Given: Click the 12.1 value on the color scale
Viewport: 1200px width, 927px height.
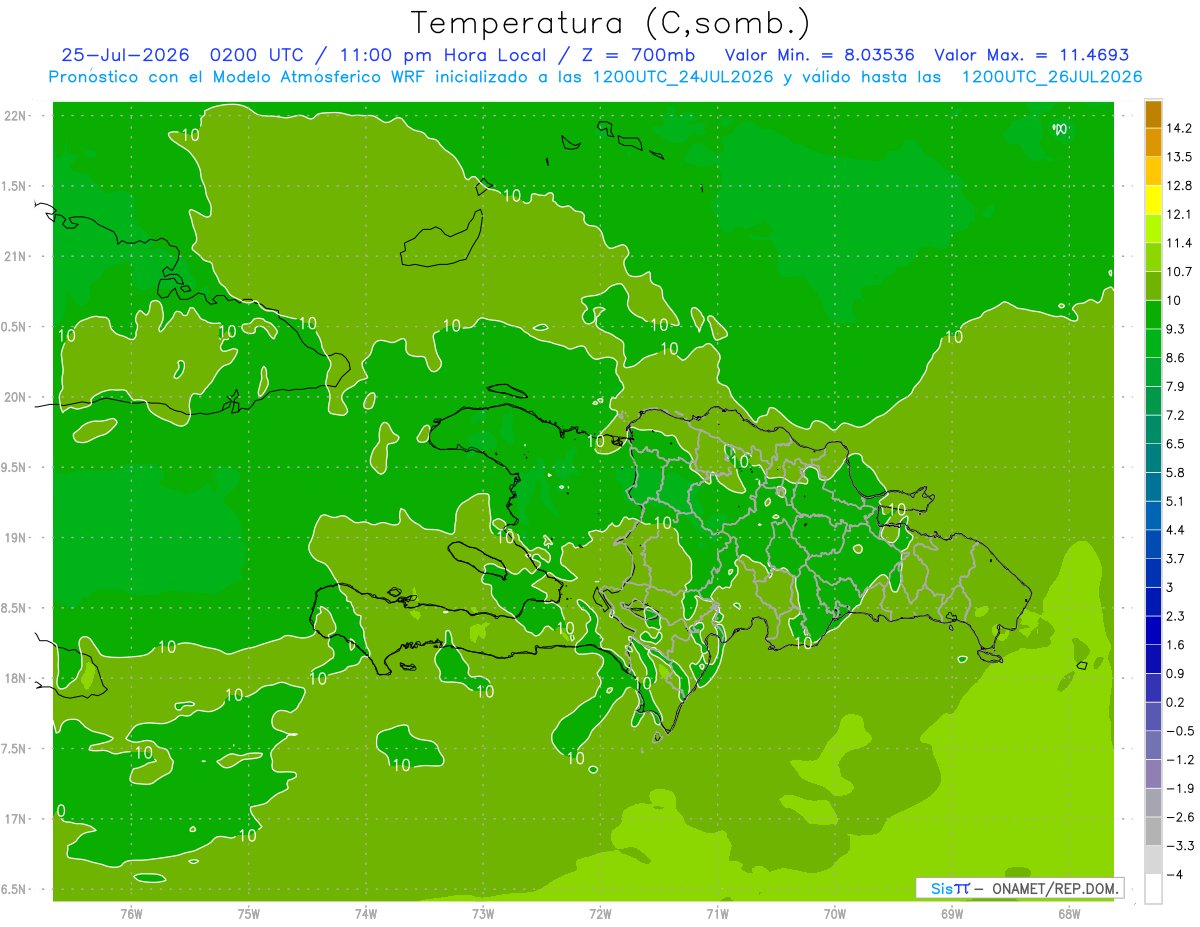Looking at the screenshot, I should 1179,214.
